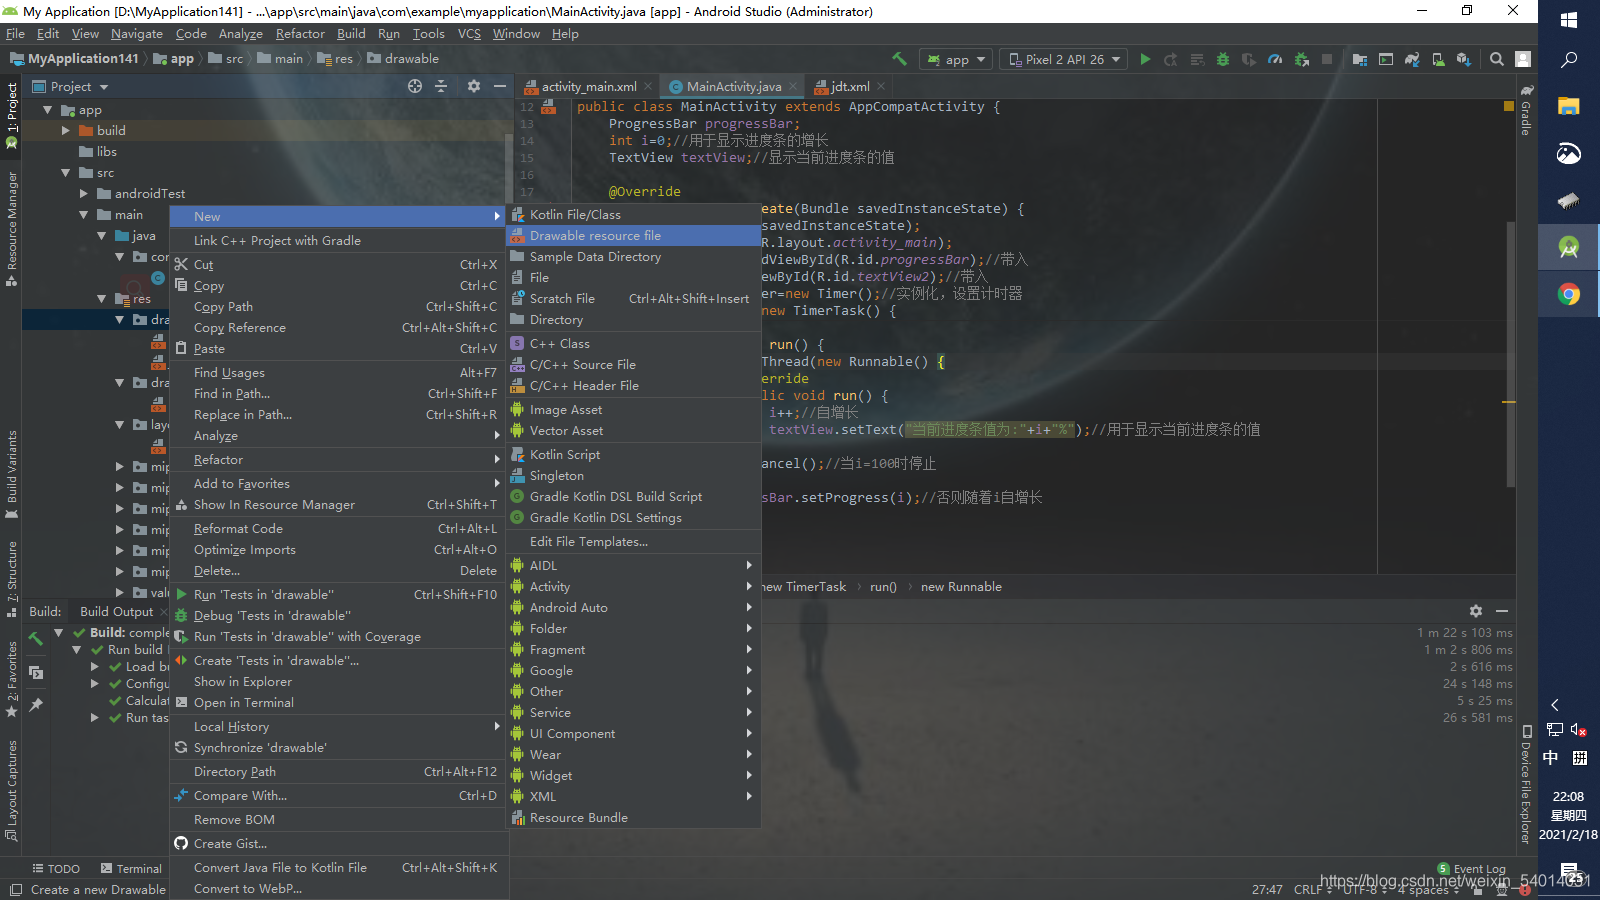
Task: Open the AVD Manager icon
Action: click(1438, 59)
